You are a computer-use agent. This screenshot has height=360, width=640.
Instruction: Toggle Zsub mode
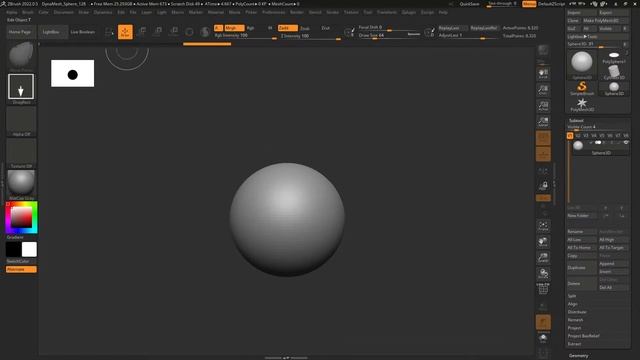[305, 28]
